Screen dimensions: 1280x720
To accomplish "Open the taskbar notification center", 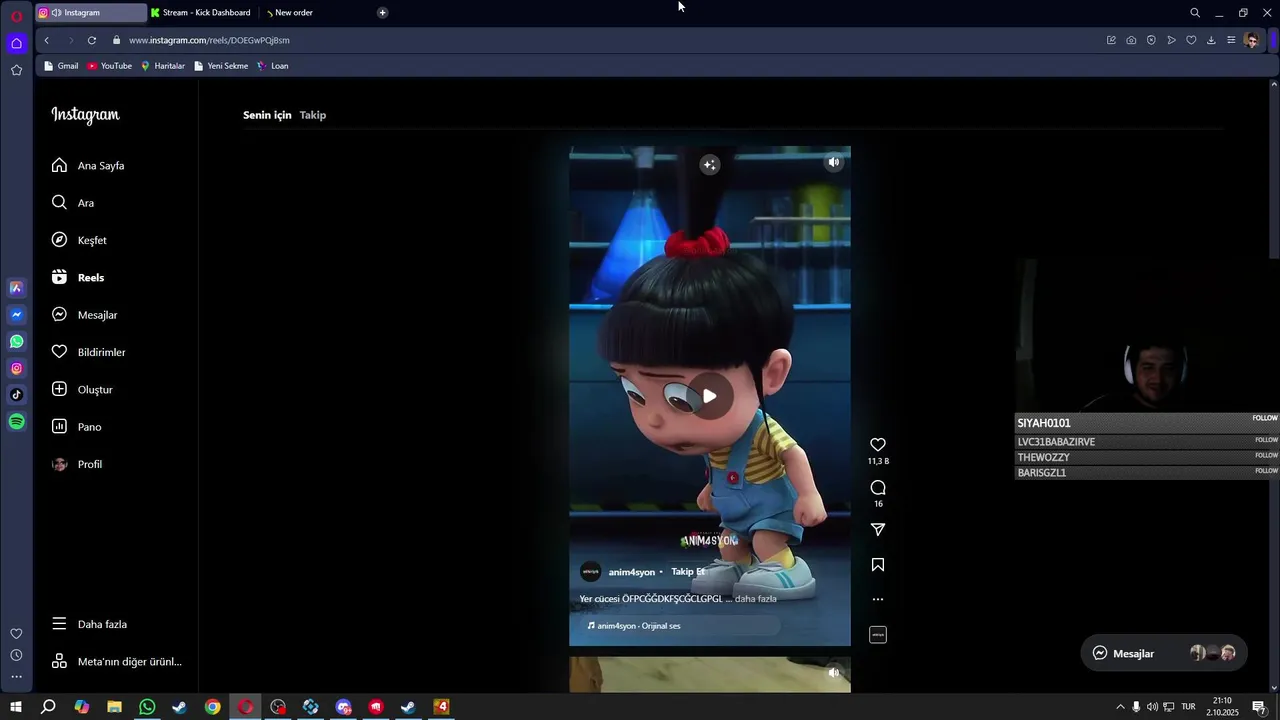I will coord(1259,707).
